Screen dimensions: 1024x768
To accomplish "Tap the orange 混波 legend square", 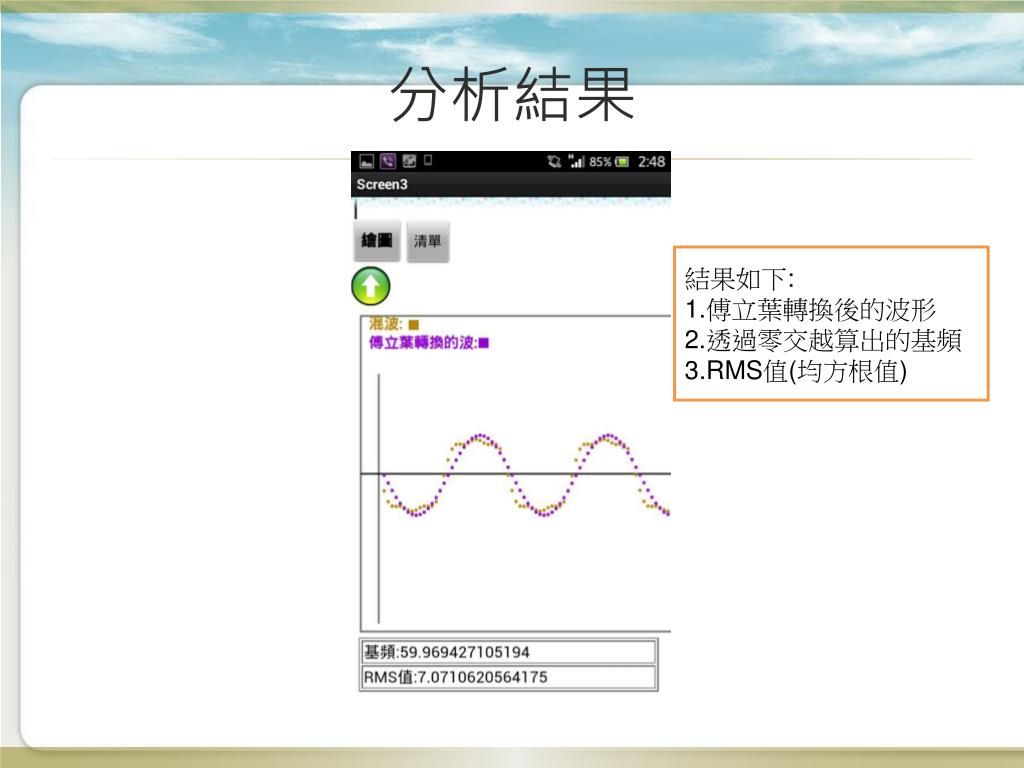I will (x=413, y=325).
